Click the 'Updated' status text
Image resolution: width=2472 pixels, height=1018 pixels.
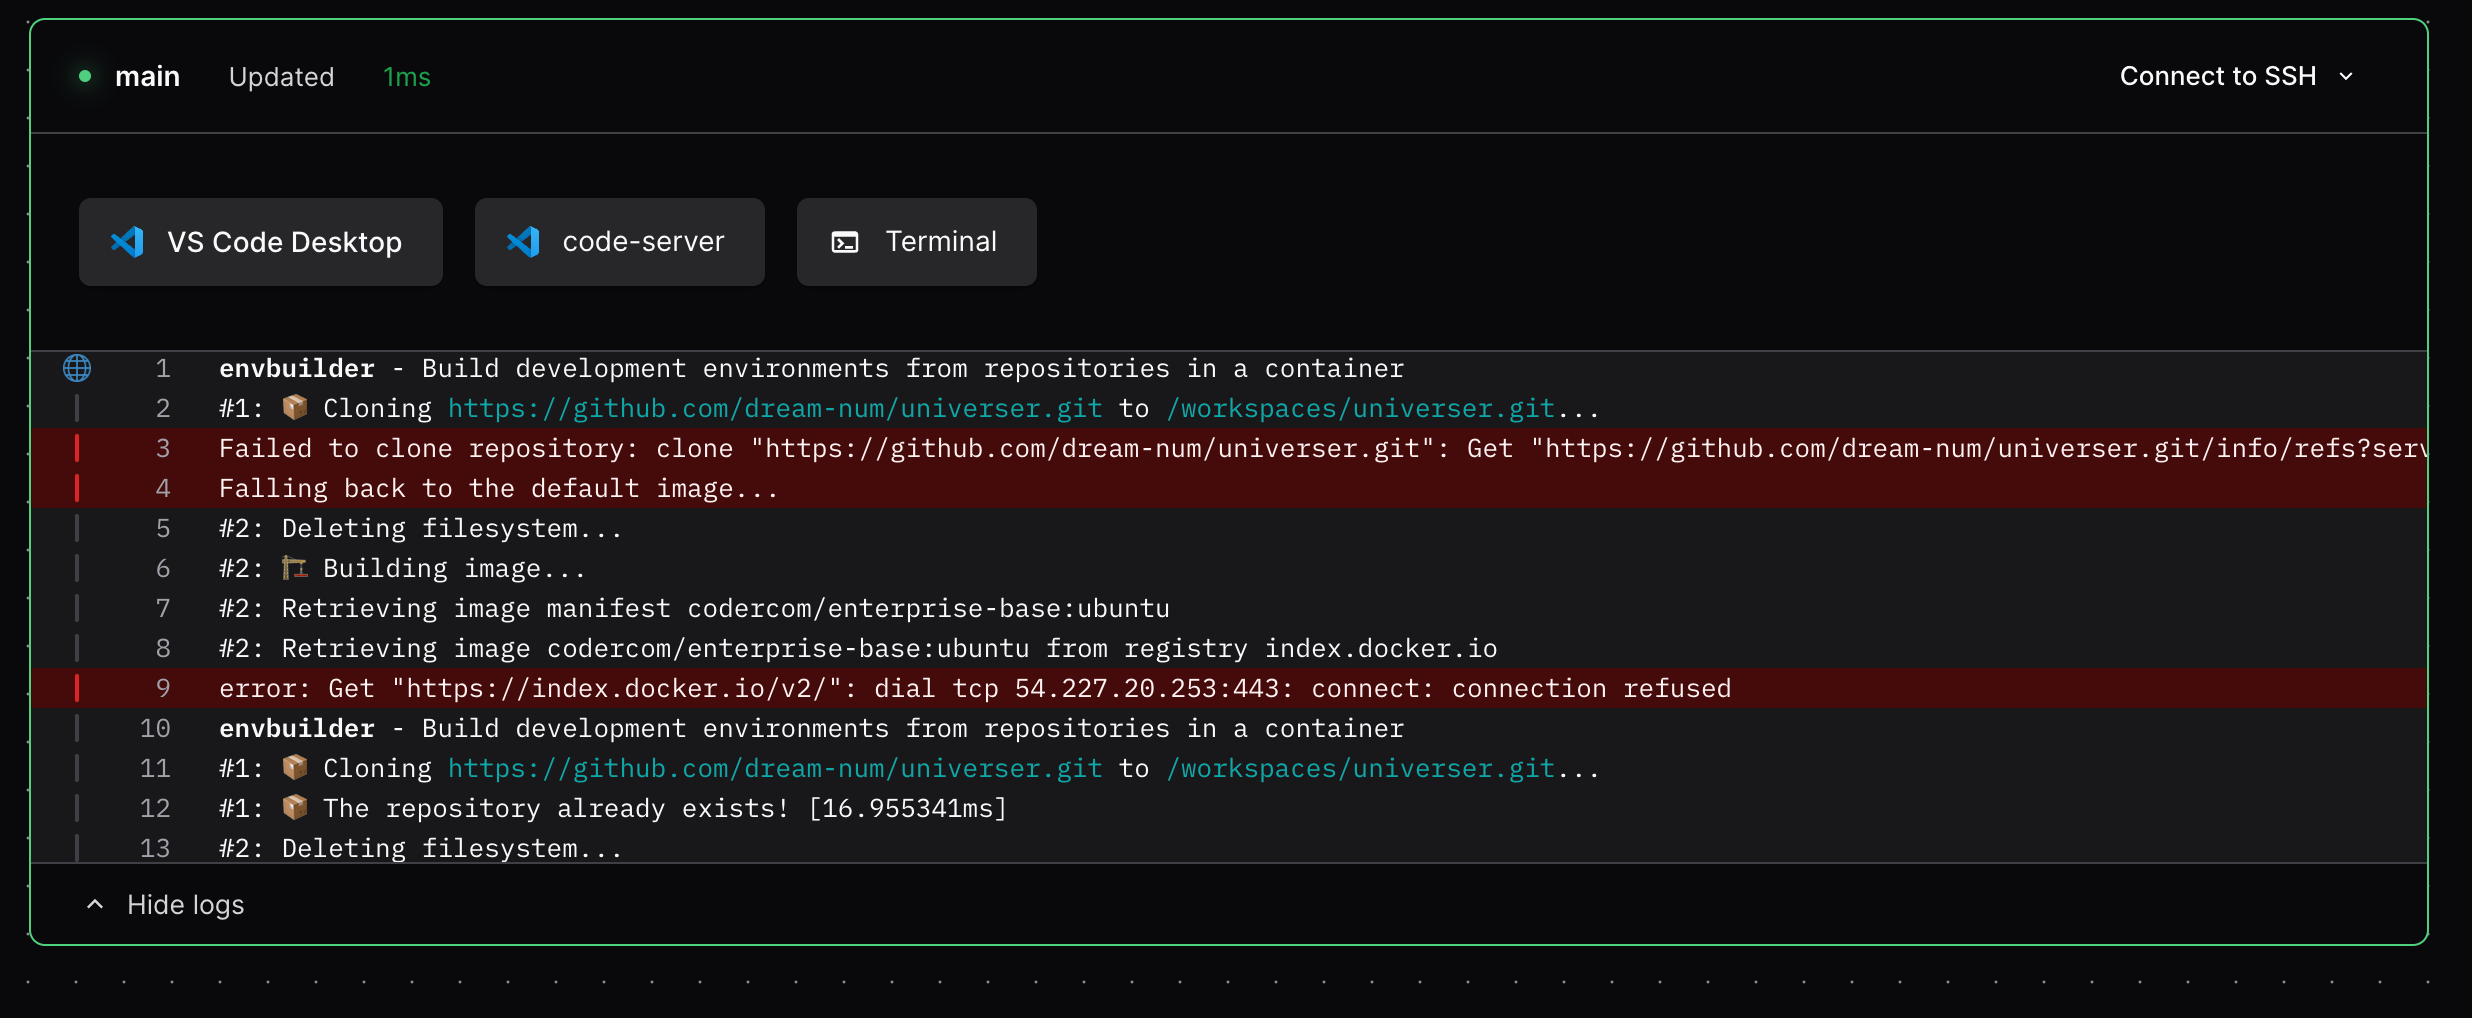[281, 77]
